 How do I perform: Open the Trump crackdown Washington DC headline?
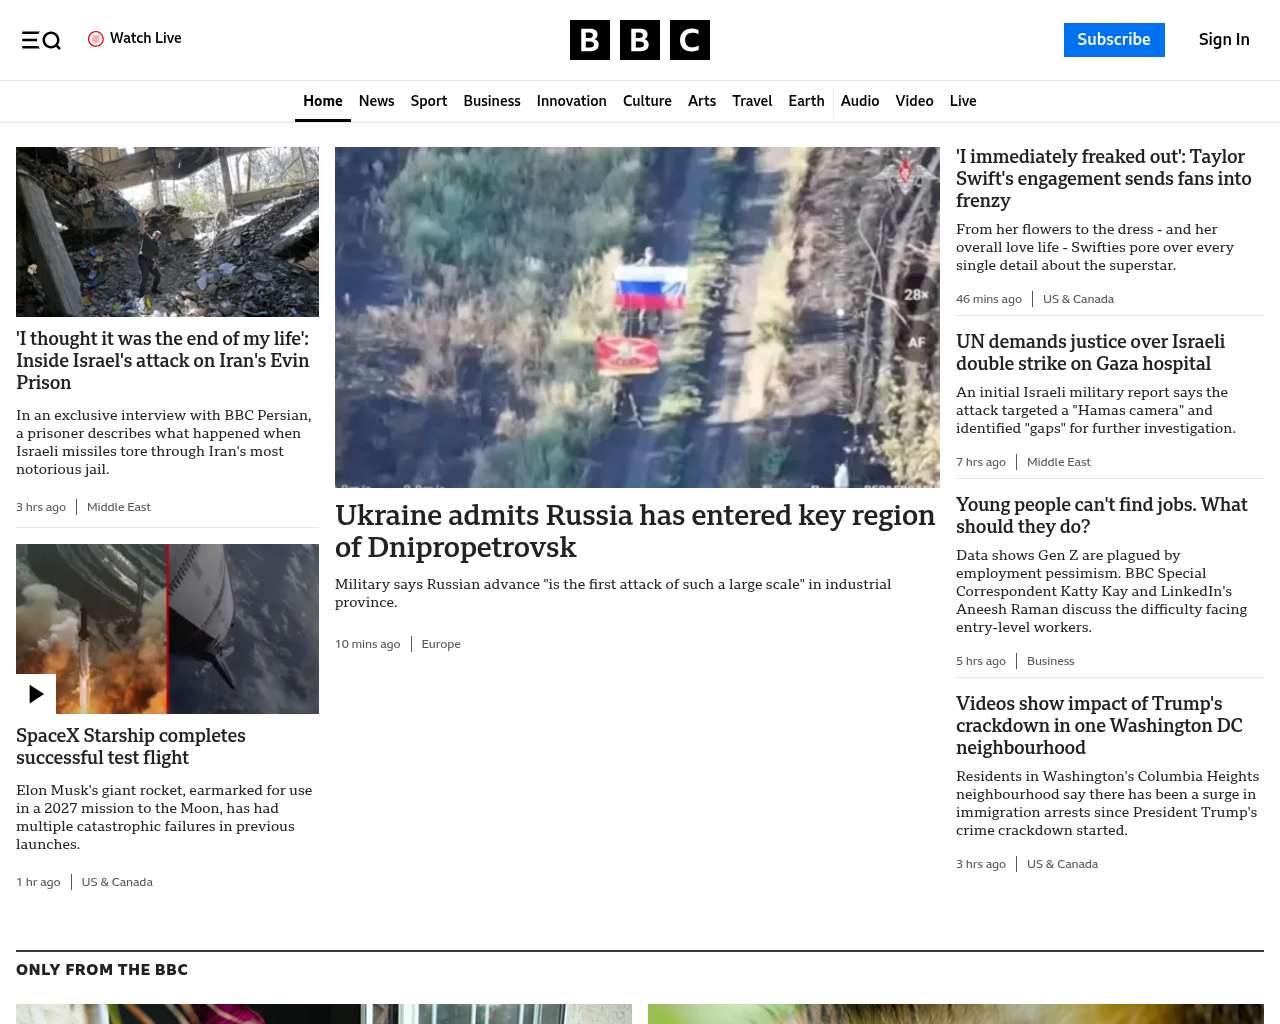[1099, 725]
